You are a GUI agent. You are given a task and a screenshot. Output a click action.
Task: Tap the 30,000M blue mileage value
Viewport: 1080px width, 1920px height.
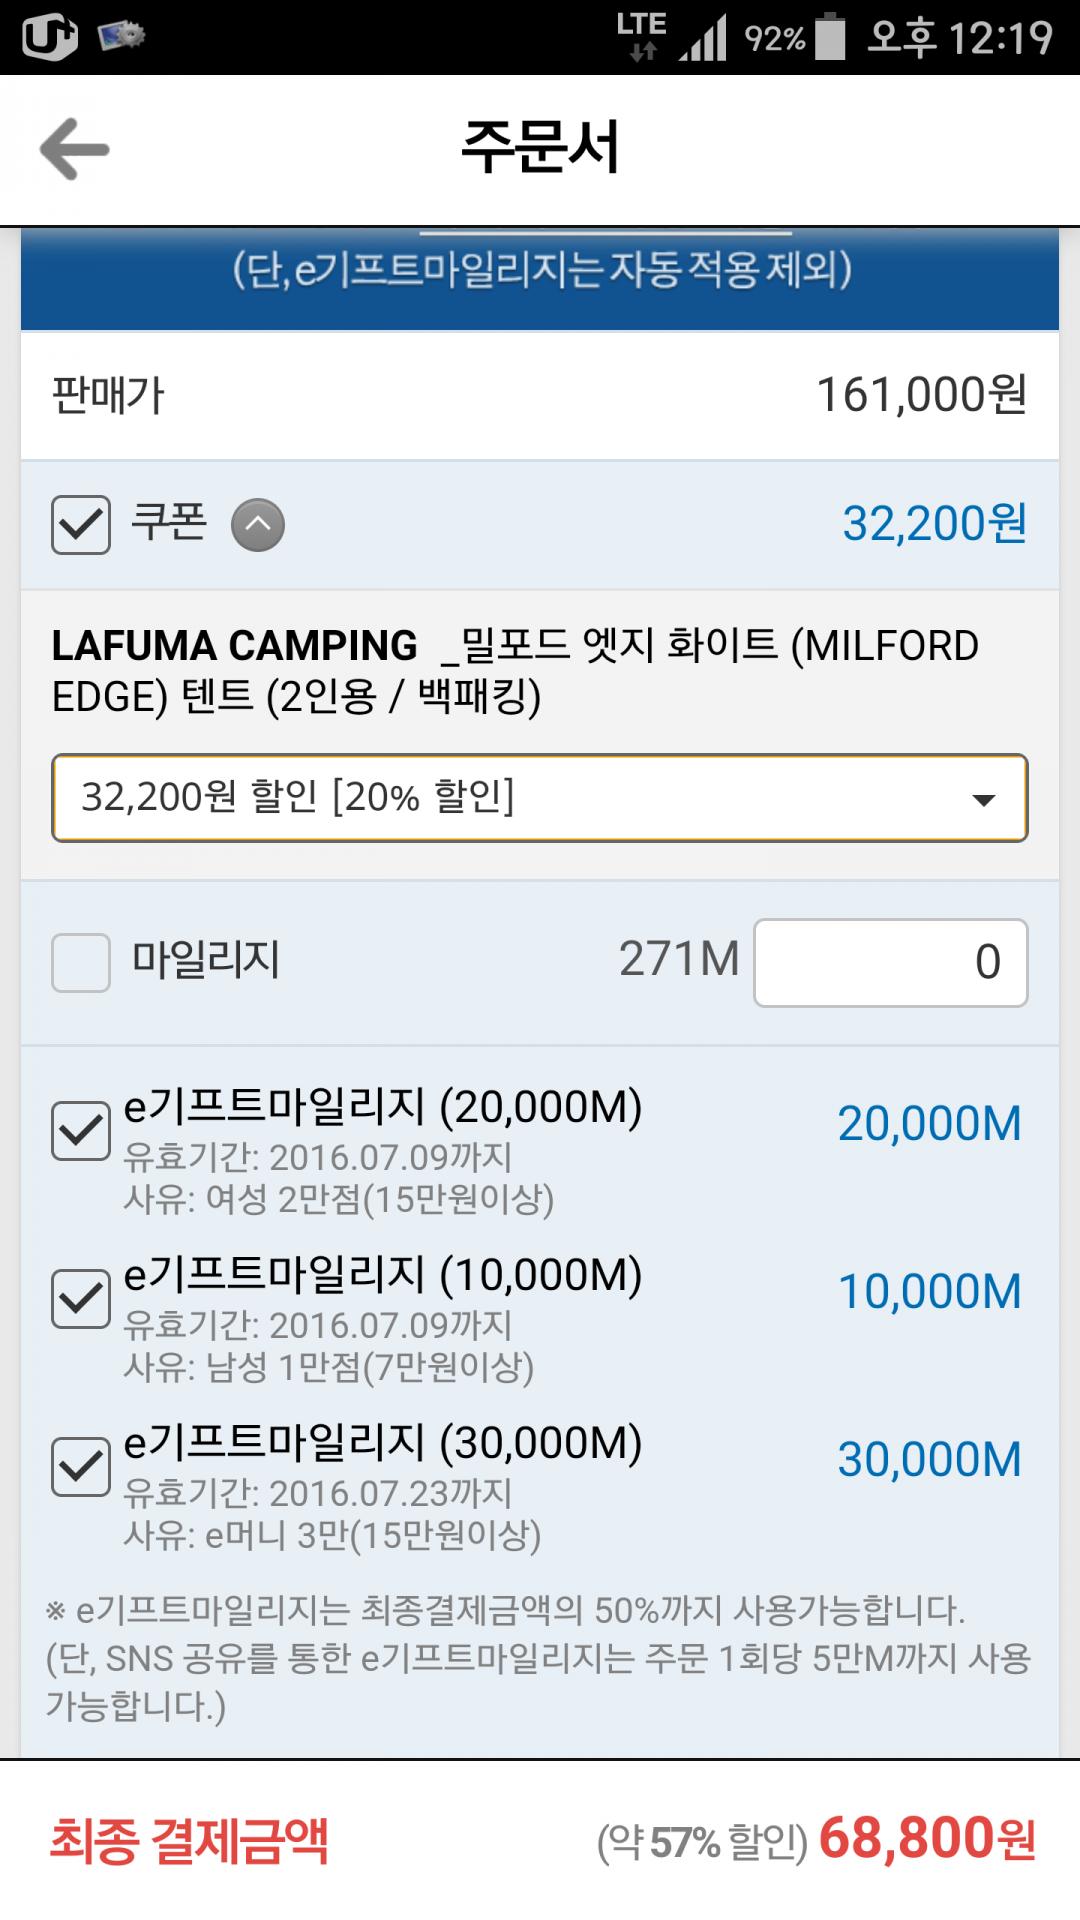tap(929, 1460)
